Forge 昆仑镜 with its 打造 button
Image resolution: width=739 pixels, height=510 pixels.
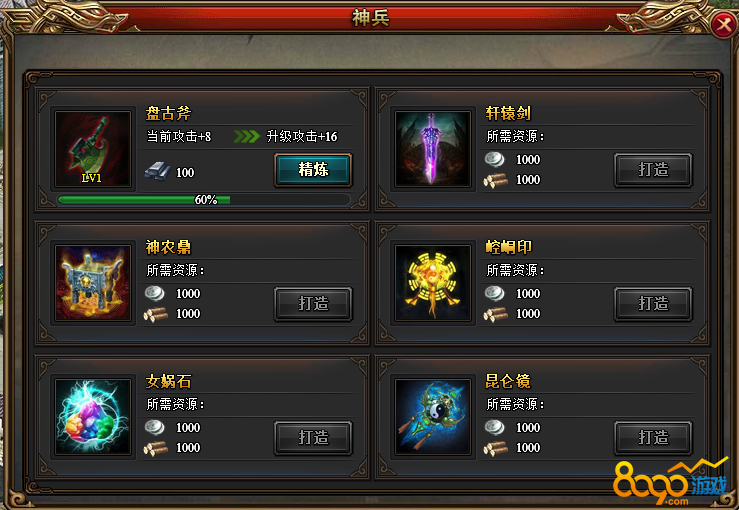click(653, 437)
